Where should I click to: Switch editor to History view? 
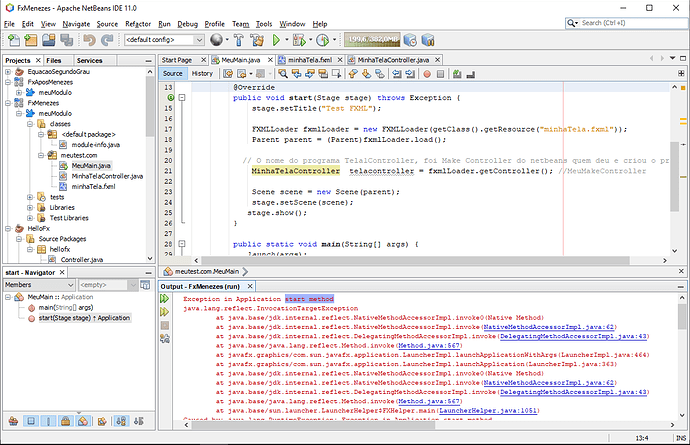pyautogui.click(x=202, y=74)
